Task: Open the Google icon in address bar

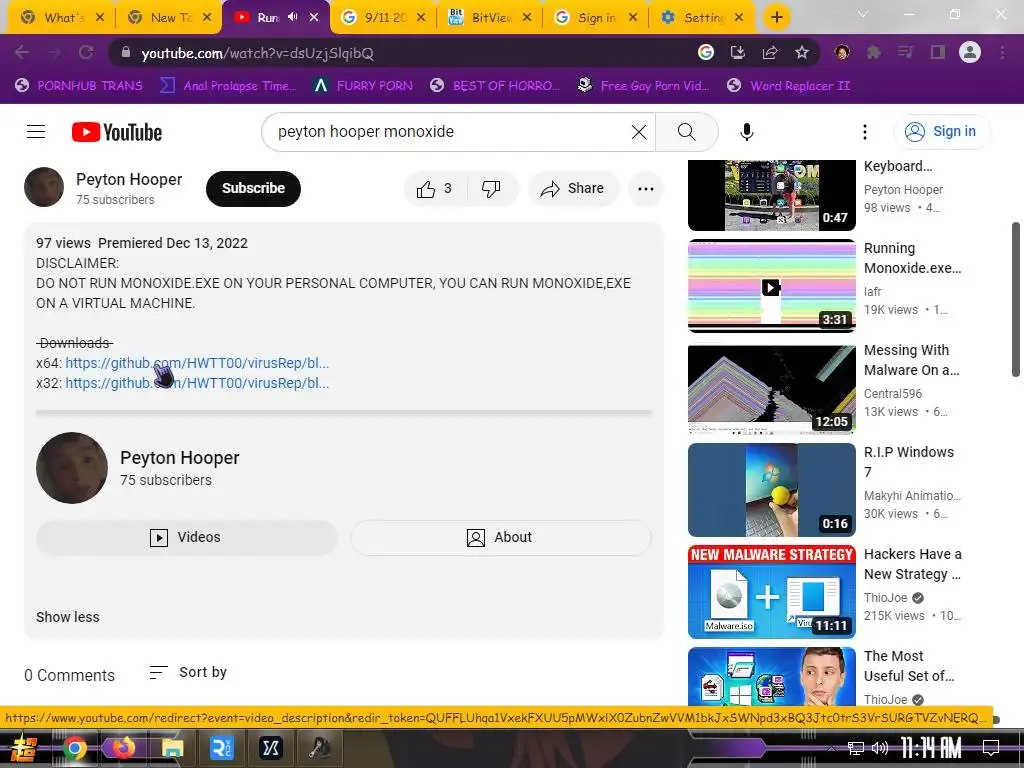Action: (706, 52)
